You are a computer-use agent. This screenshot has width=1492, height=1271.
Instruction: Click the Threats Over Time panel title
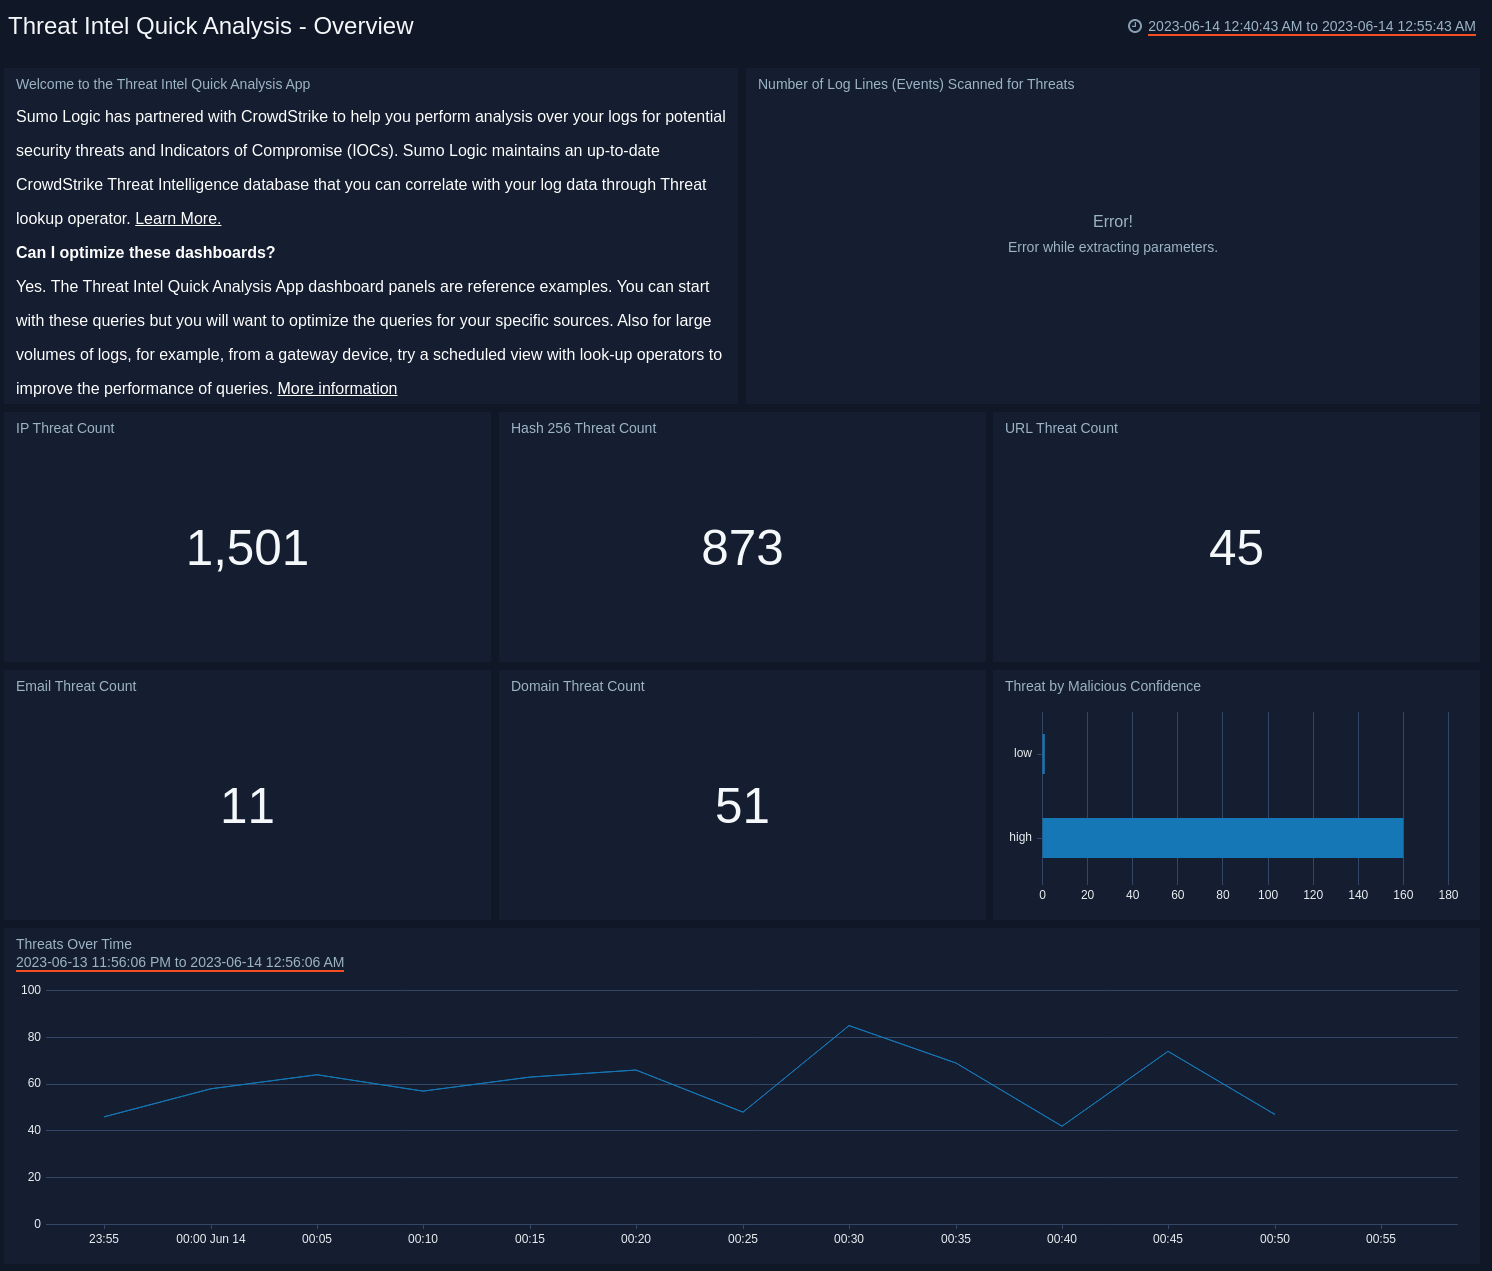tap(74, 944)
